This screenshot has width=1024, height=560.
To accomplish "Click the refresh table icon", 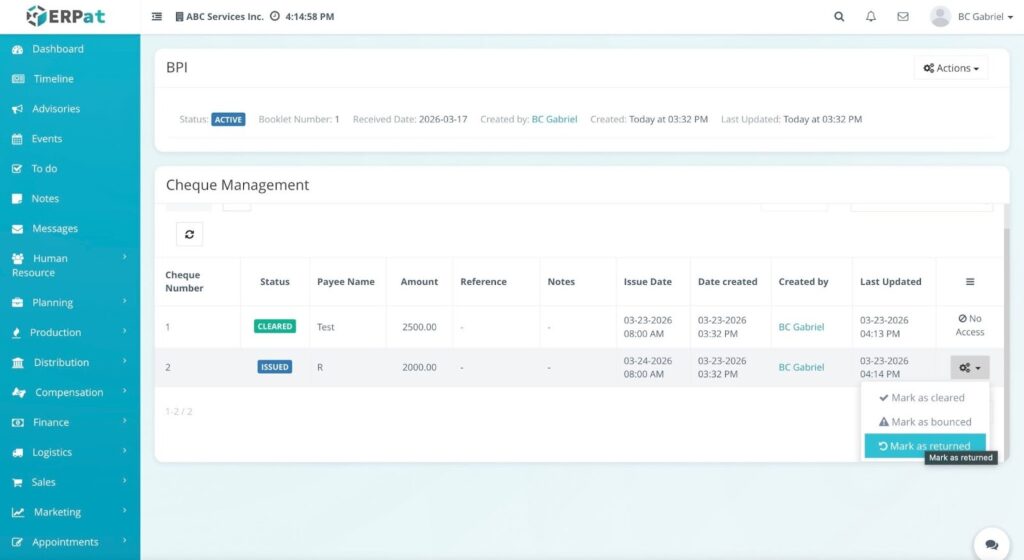I will coord(189,234).
